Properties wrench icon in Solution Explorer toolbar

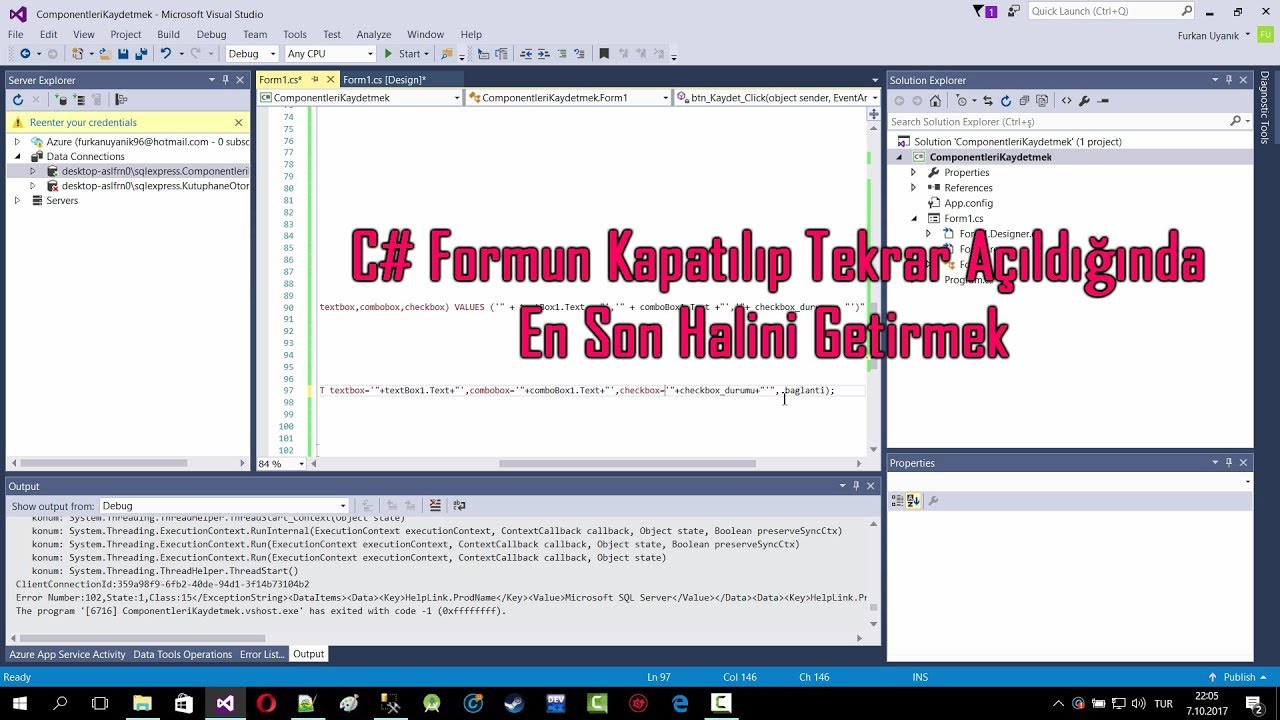coord(1084,101)
